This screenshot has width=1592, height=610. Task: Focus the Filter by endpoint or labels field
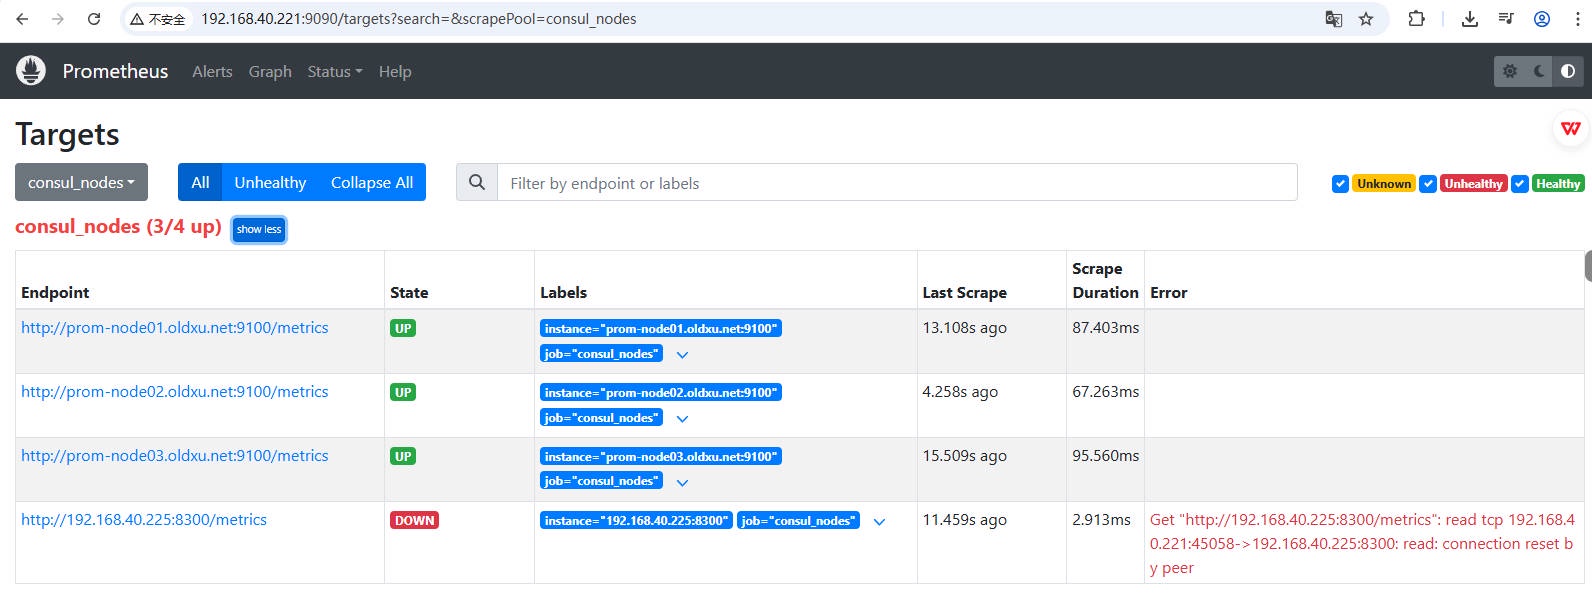click(896, 183)
